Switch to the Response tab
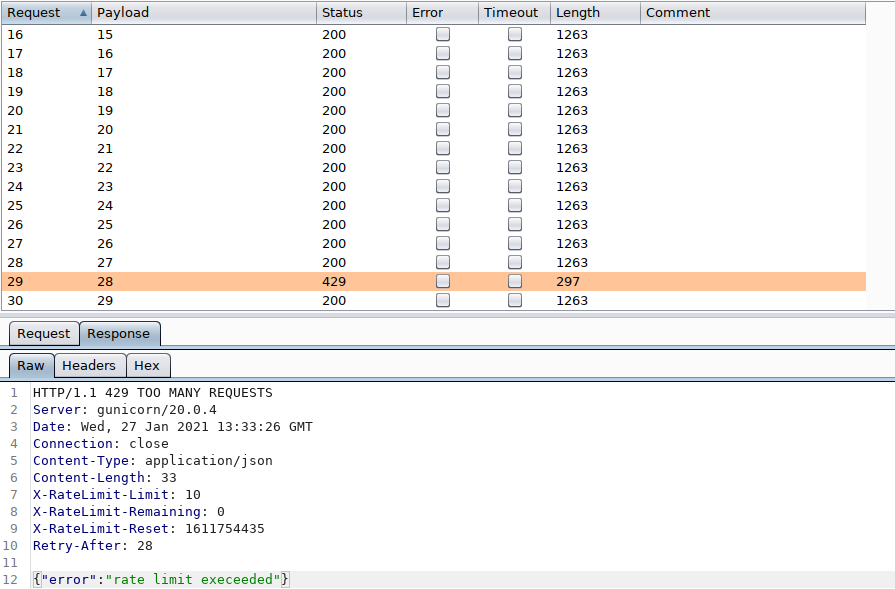 [119, 334]
